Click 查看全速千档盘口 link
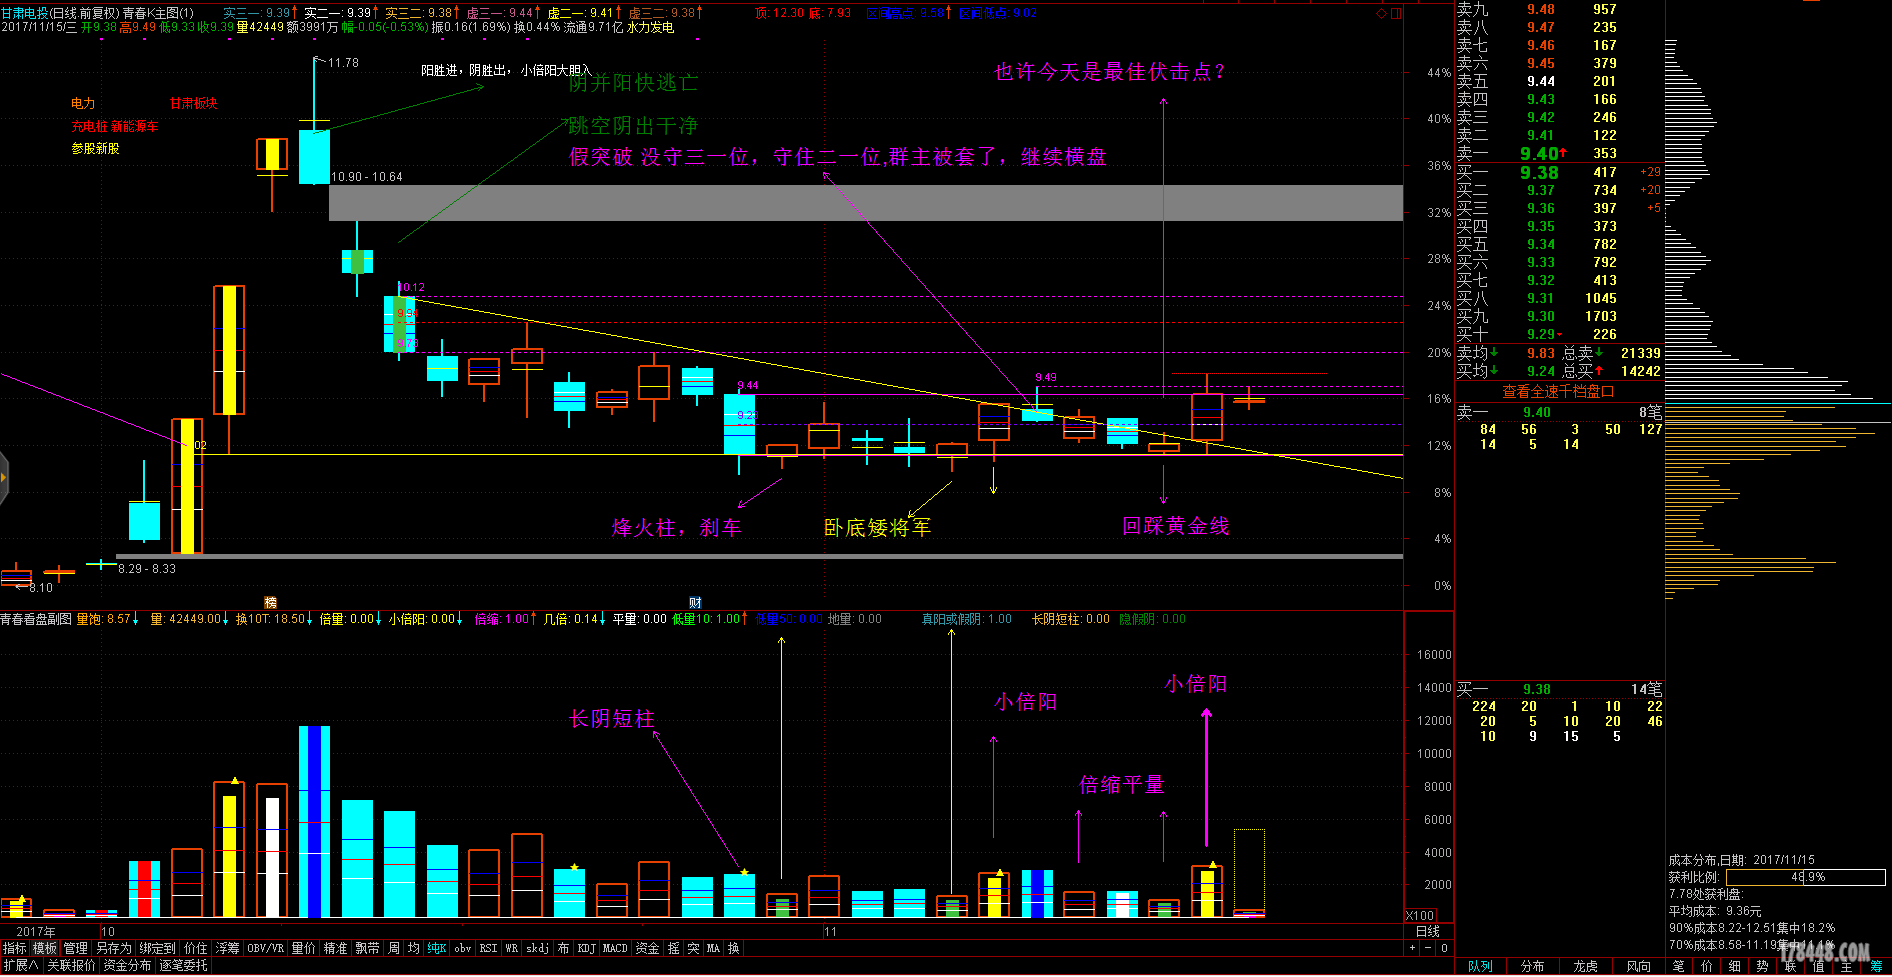The height and width of the screenshot is (977, 1892). pos(1558,391)
